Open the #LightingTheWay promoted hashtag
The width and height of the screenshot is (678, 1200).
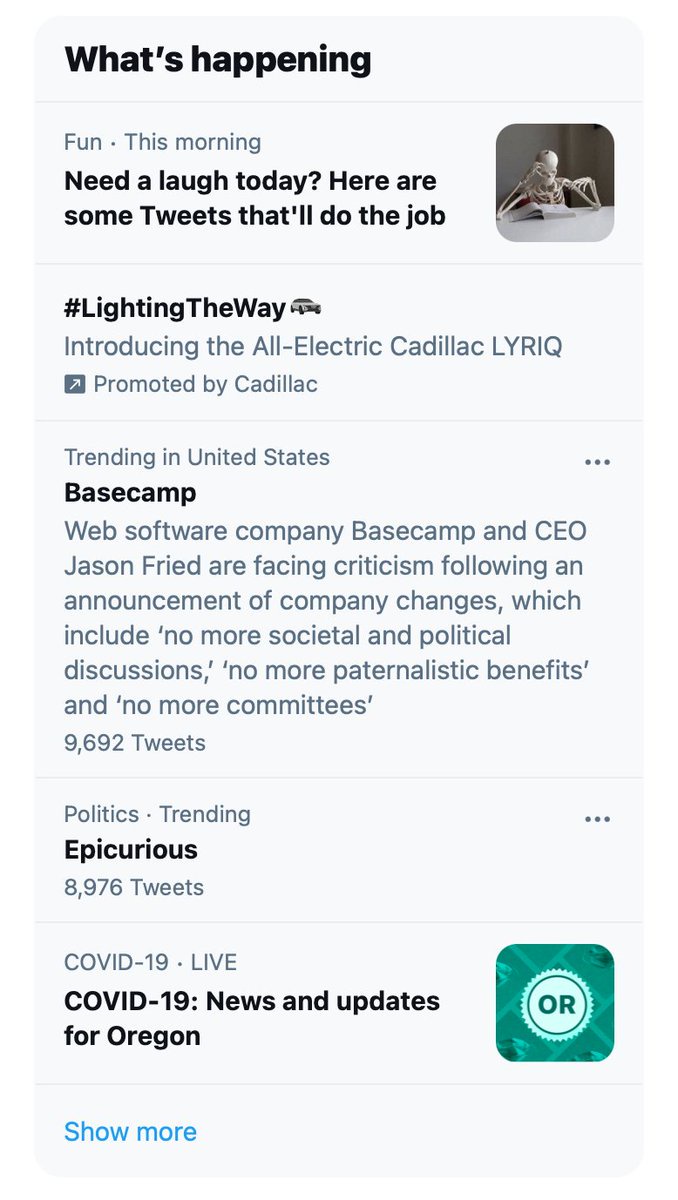pos(175,308)
